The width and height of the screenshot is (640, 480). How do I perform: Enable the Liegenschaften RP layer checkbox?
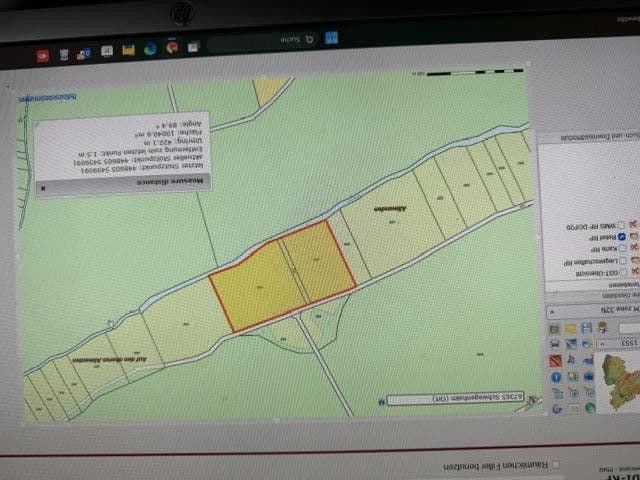pos(623,260)
